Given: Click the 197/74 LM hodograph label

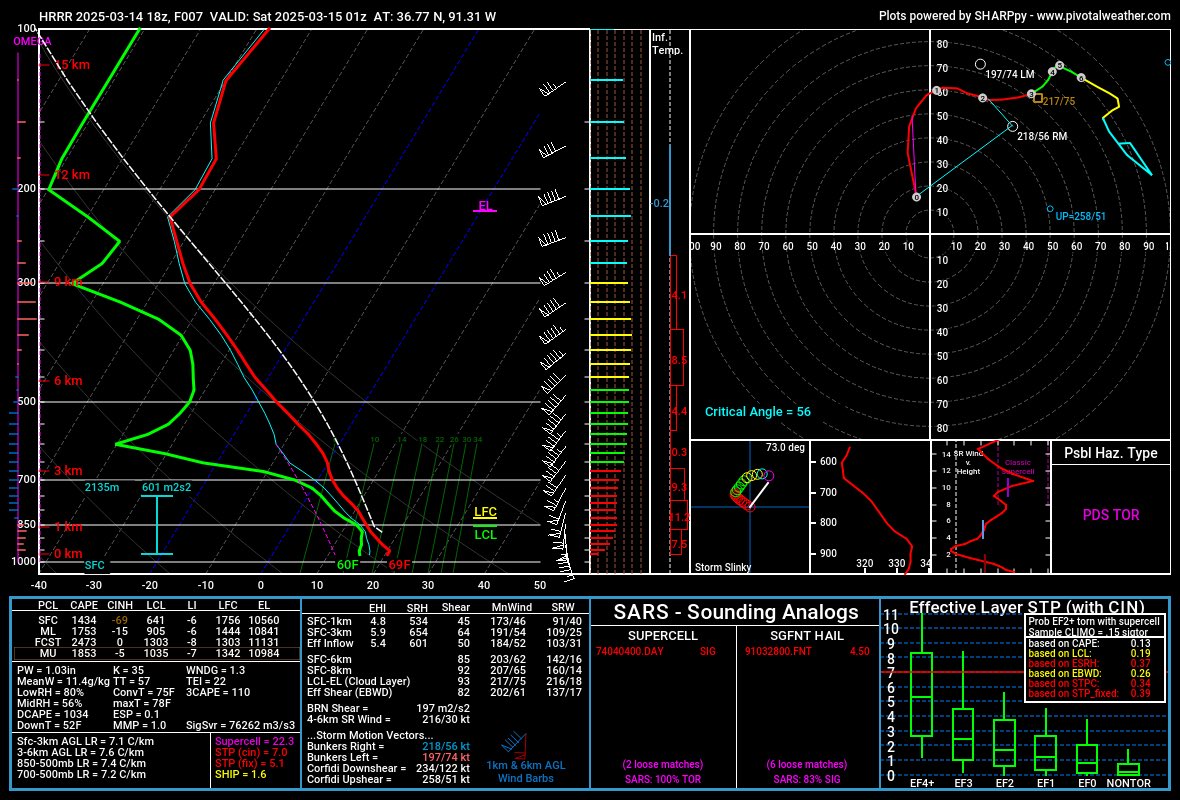Looking at the screenshot, I should [1010, 75].
